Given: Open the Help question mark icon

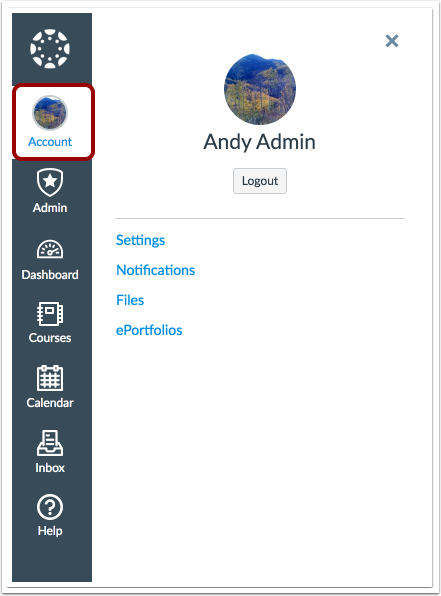Looking at the screenshot, I should [50, 507].
